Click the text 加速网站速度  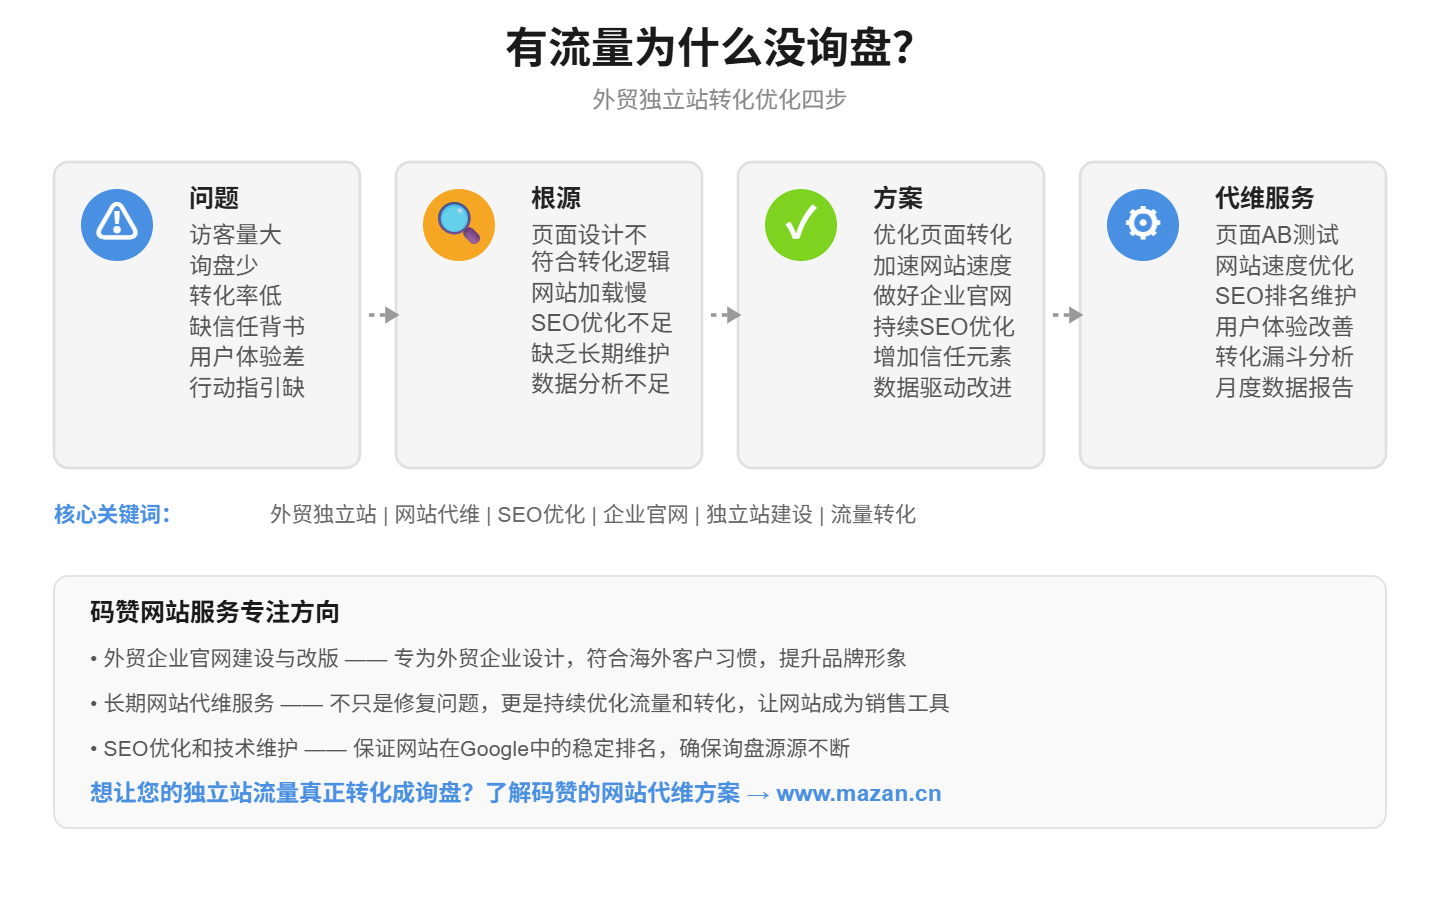pos(943,265)
